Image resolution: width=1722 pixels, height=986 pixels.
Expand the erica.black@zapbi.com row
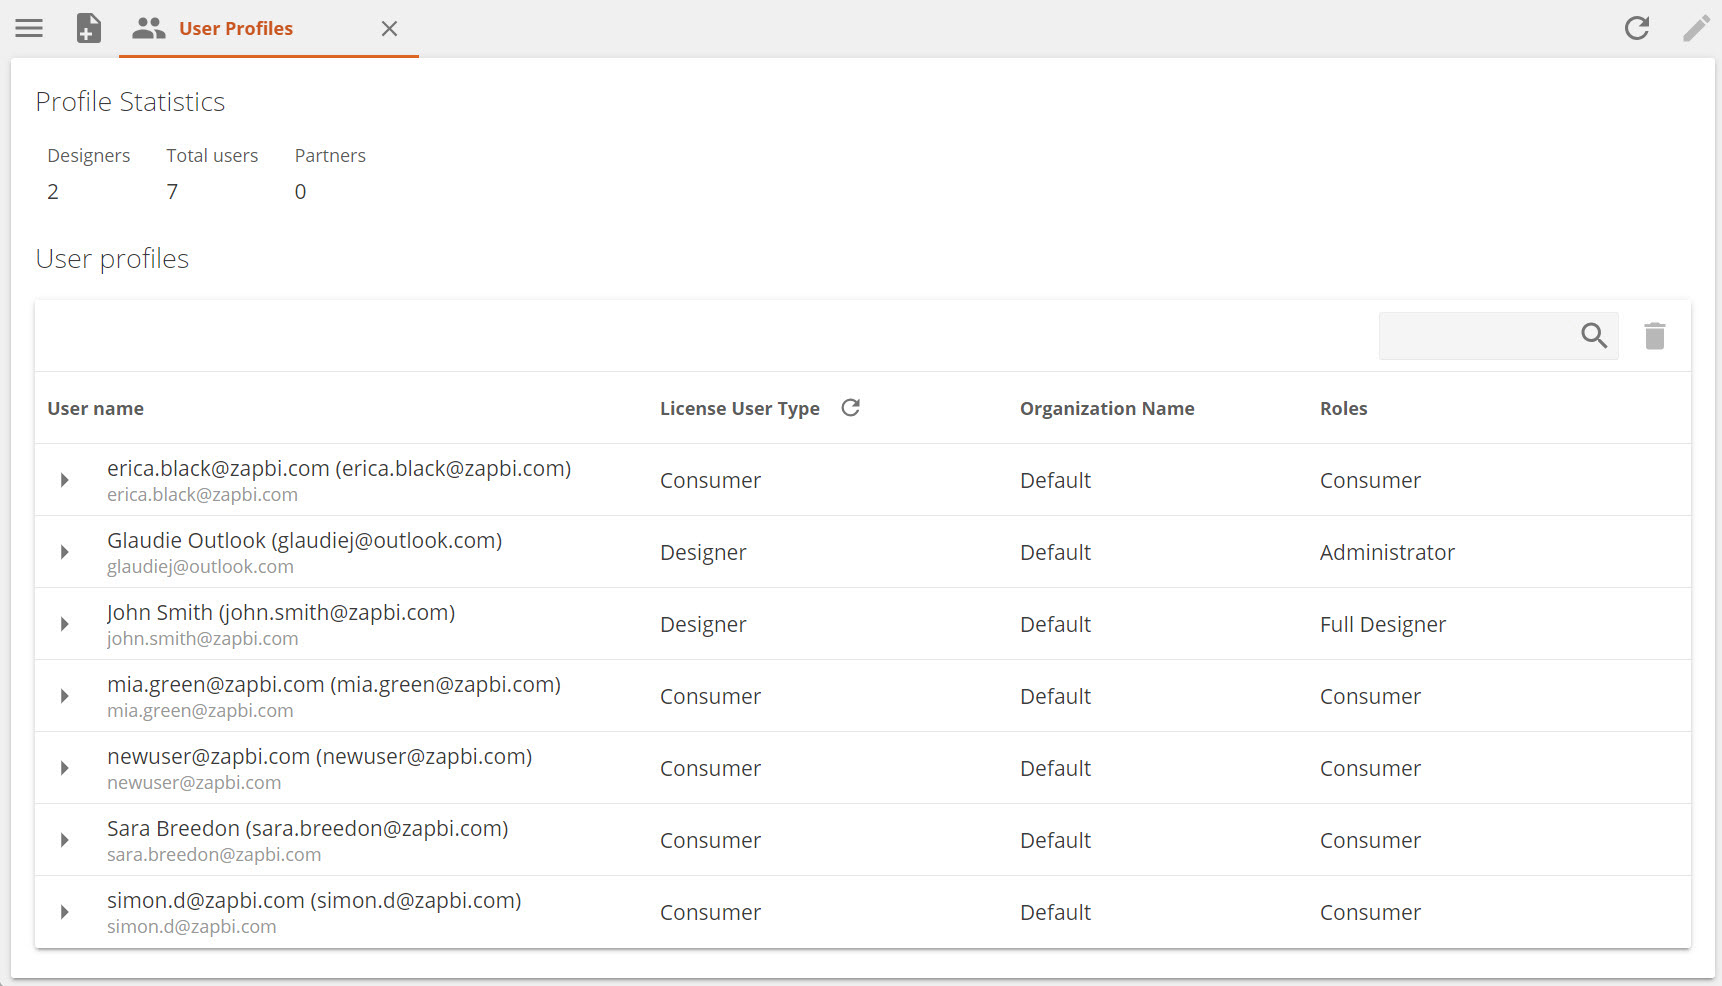pyautogui.click(x=64, y=480)
